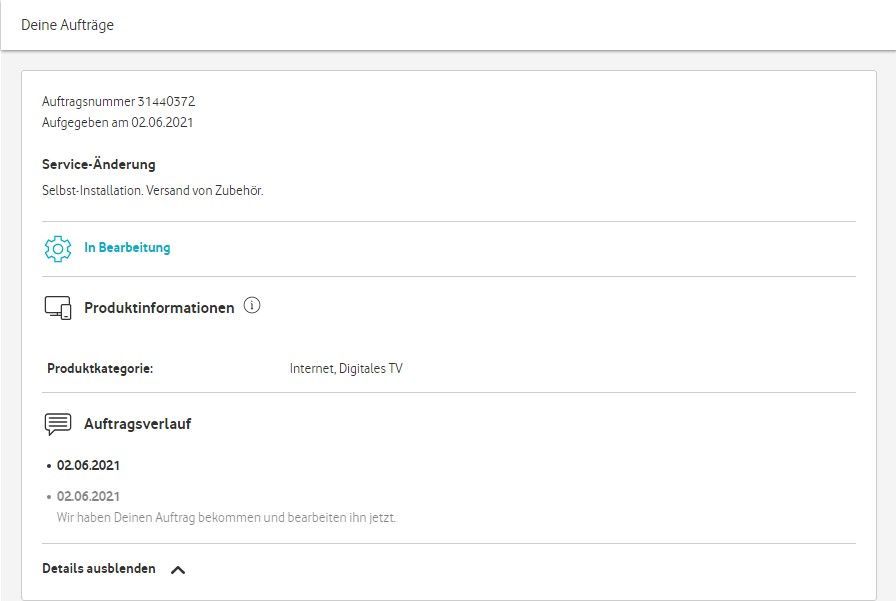896x601 pixels.
Task: Click the device icon beside Produktinformationen
Action: pyautogui.click(x=55, y=308)
